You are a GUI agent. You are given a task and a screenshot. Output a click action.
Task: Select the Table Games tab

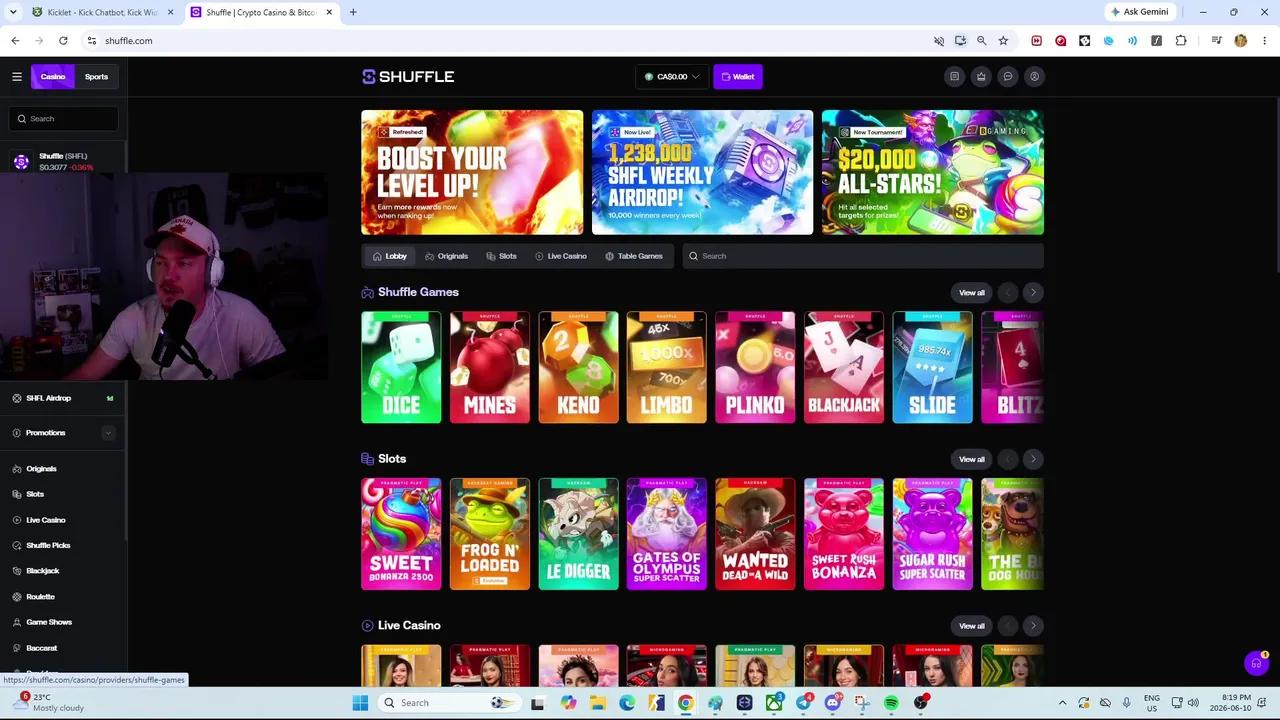(x=634, y=256)
